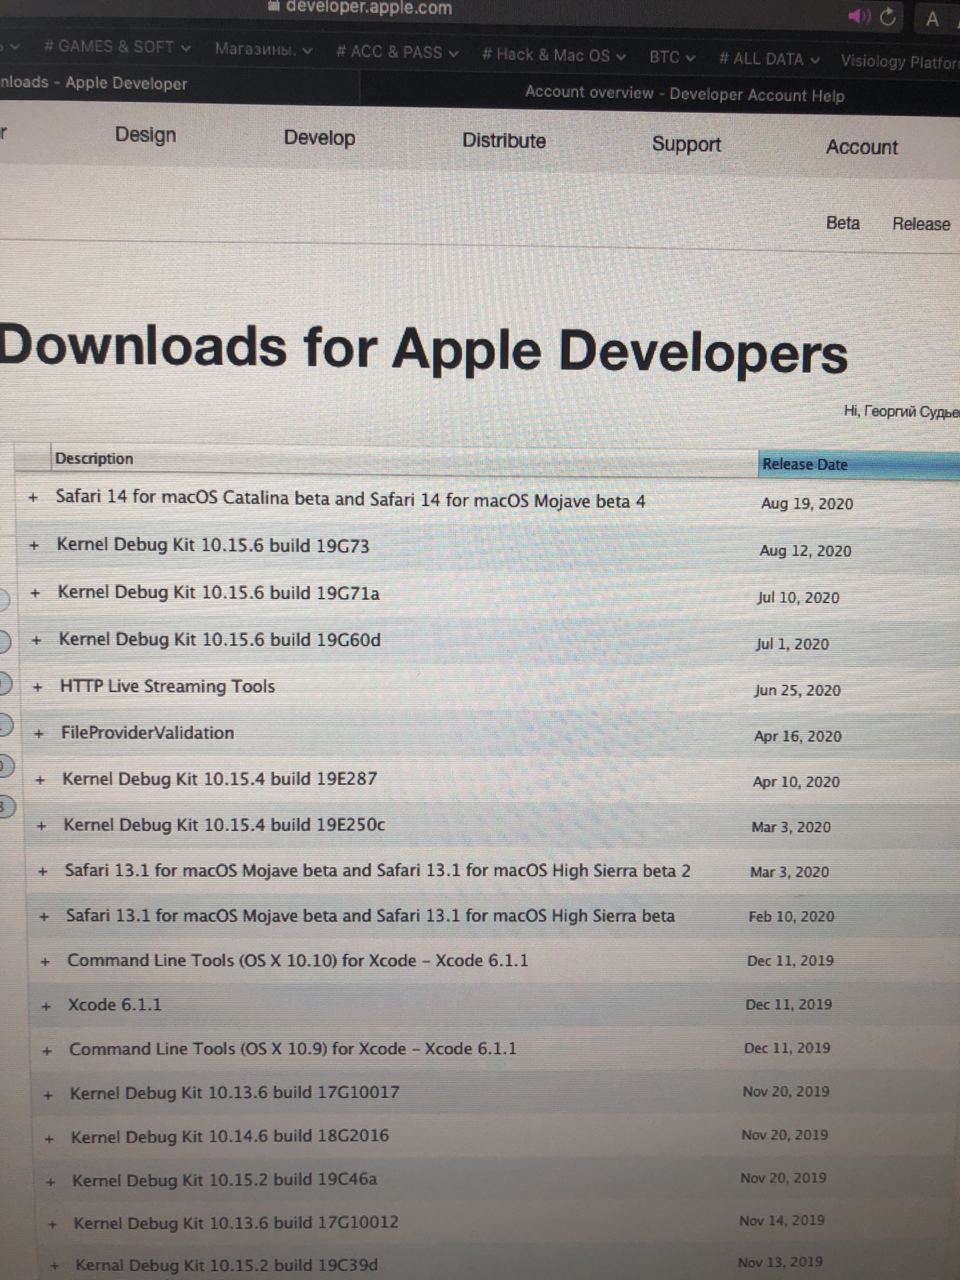This screenshot has width=960, height=1280.
Task: Click the 'Downloads for Apple Developers' heading
Action: coord(424,349)
